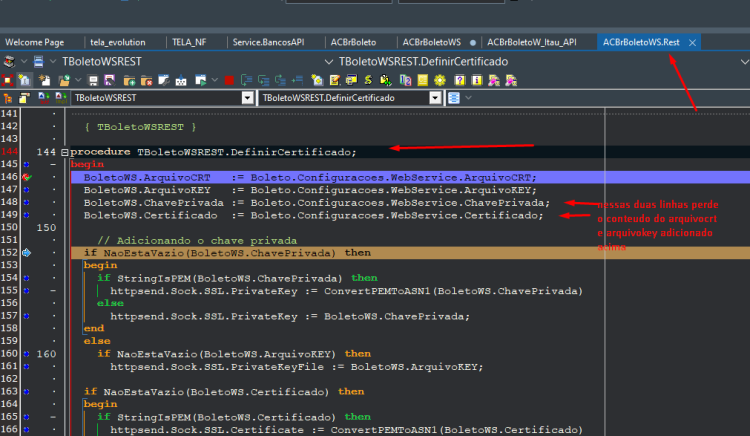Screen dimensions: 750x436
Task: Open the Service.BancosAPI tab
Action: tap(268, 42)
